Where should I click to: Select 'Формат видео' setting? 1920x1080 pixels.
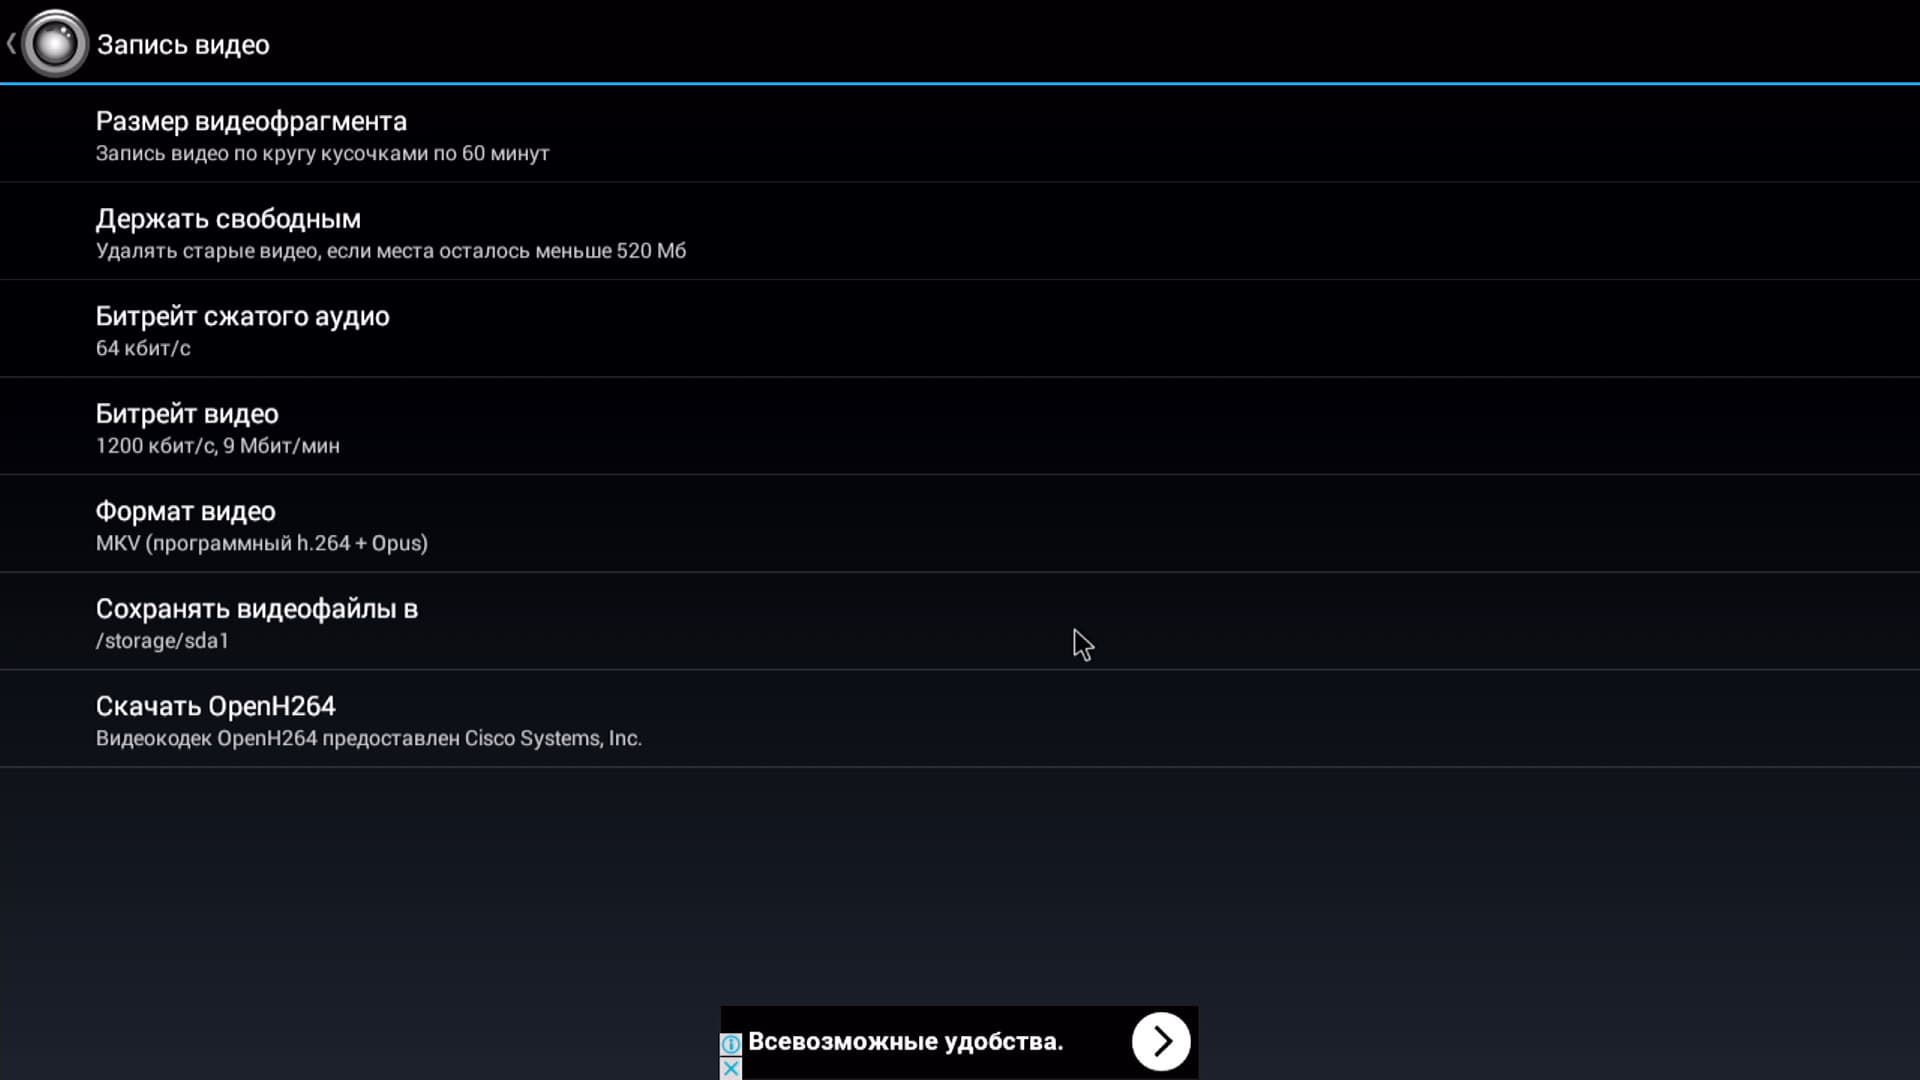click(x=185, y=511)
